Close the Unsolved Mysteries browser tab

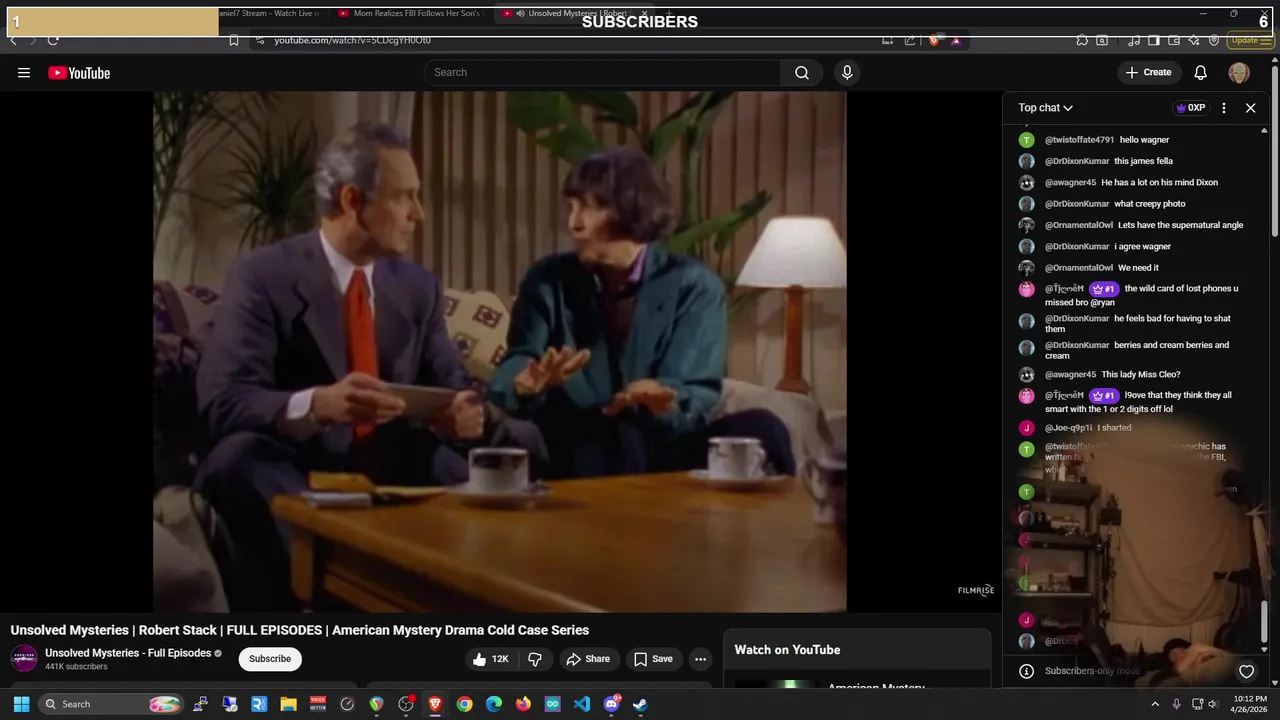point(644,14)
